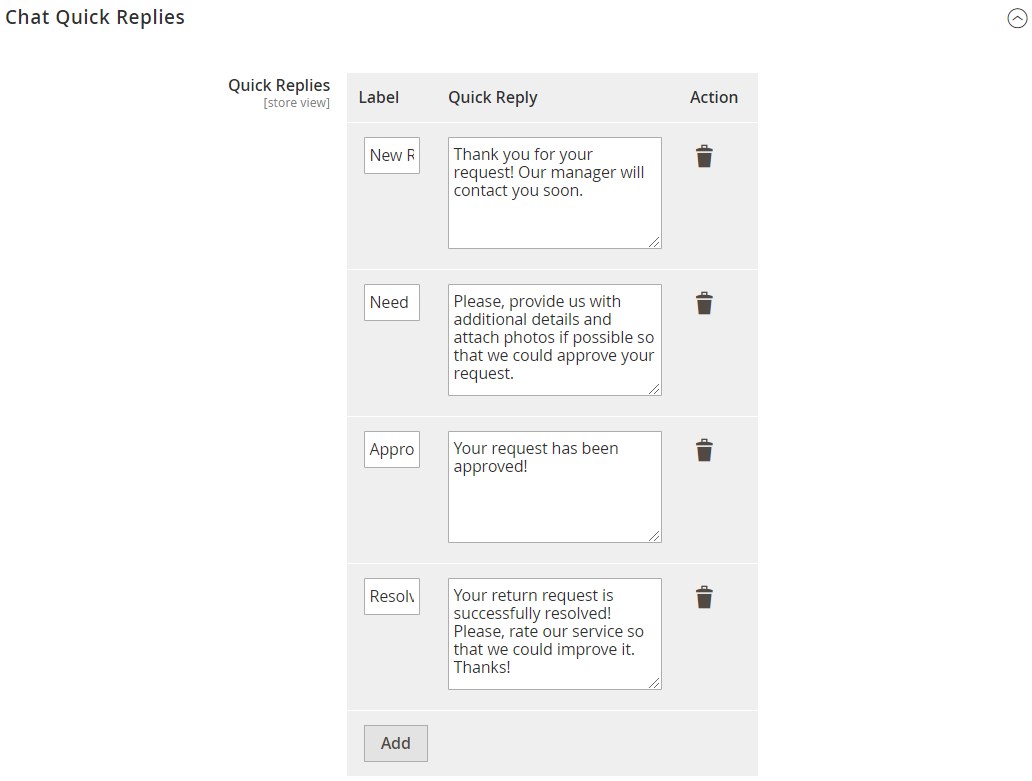Delete the 'Thank you for your request' reply
The width and height of the screenshot is (1032, 781).
point(704,157)
